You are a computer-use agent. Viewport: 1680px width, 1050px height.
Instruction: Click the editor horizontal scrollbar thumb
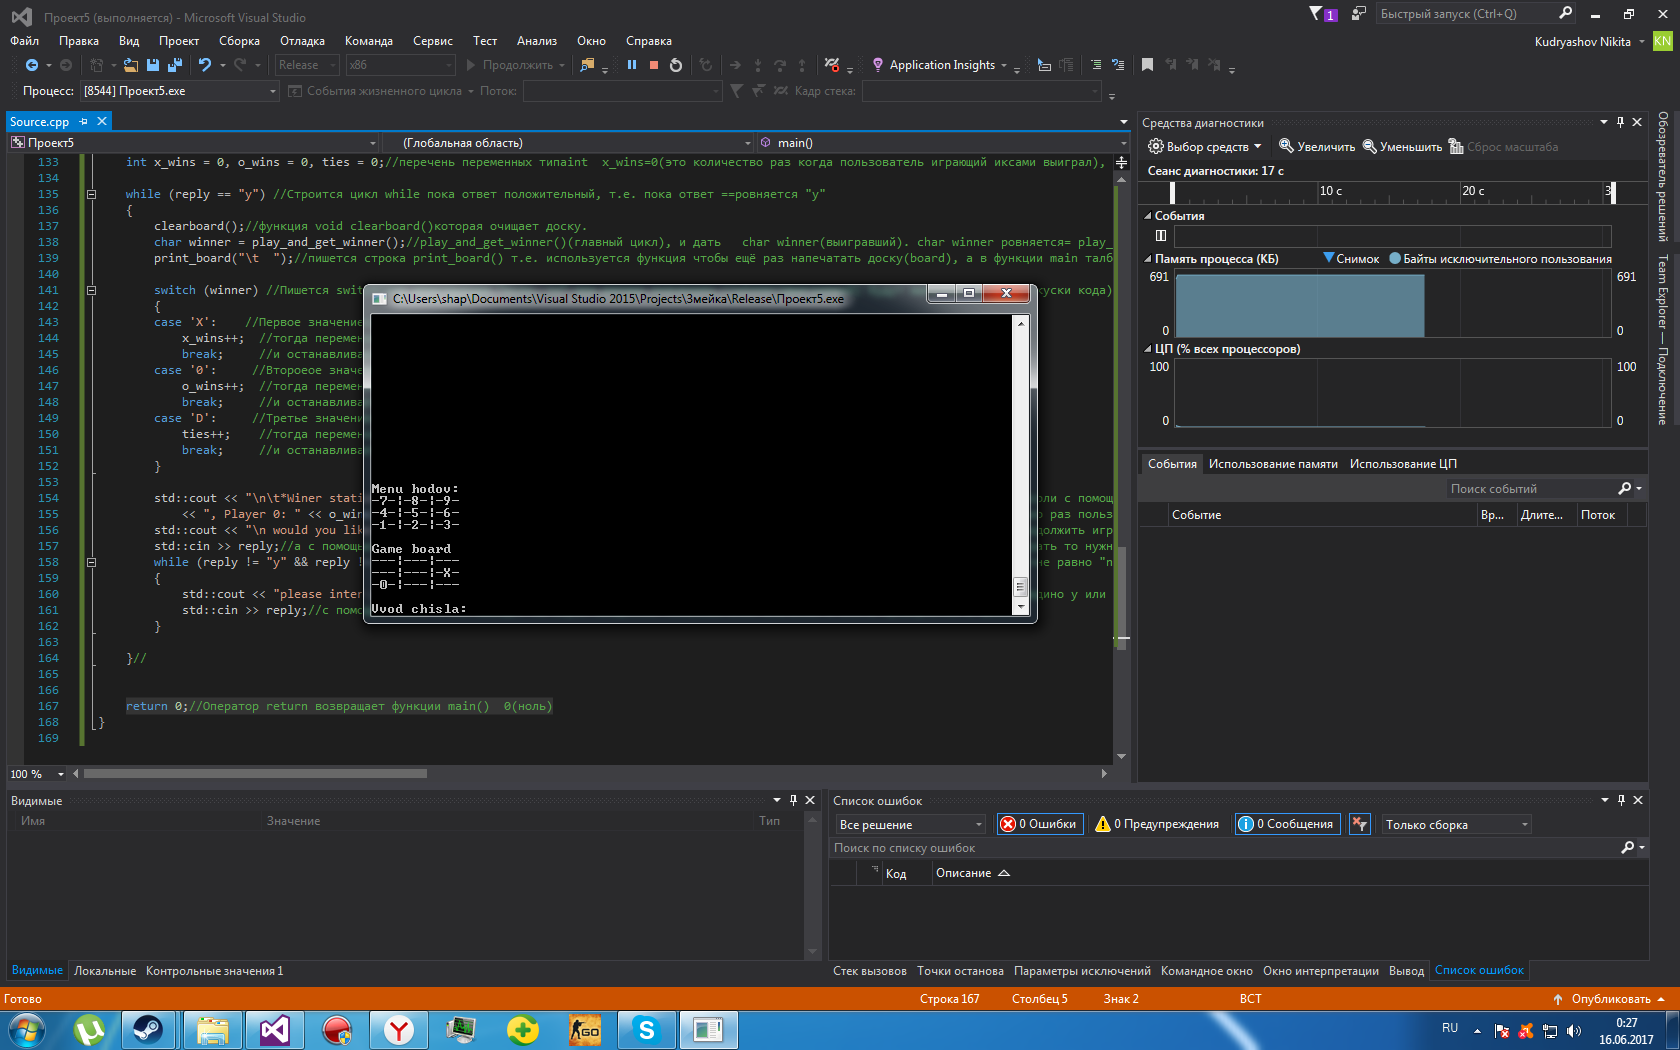click(x=255, y=773)
